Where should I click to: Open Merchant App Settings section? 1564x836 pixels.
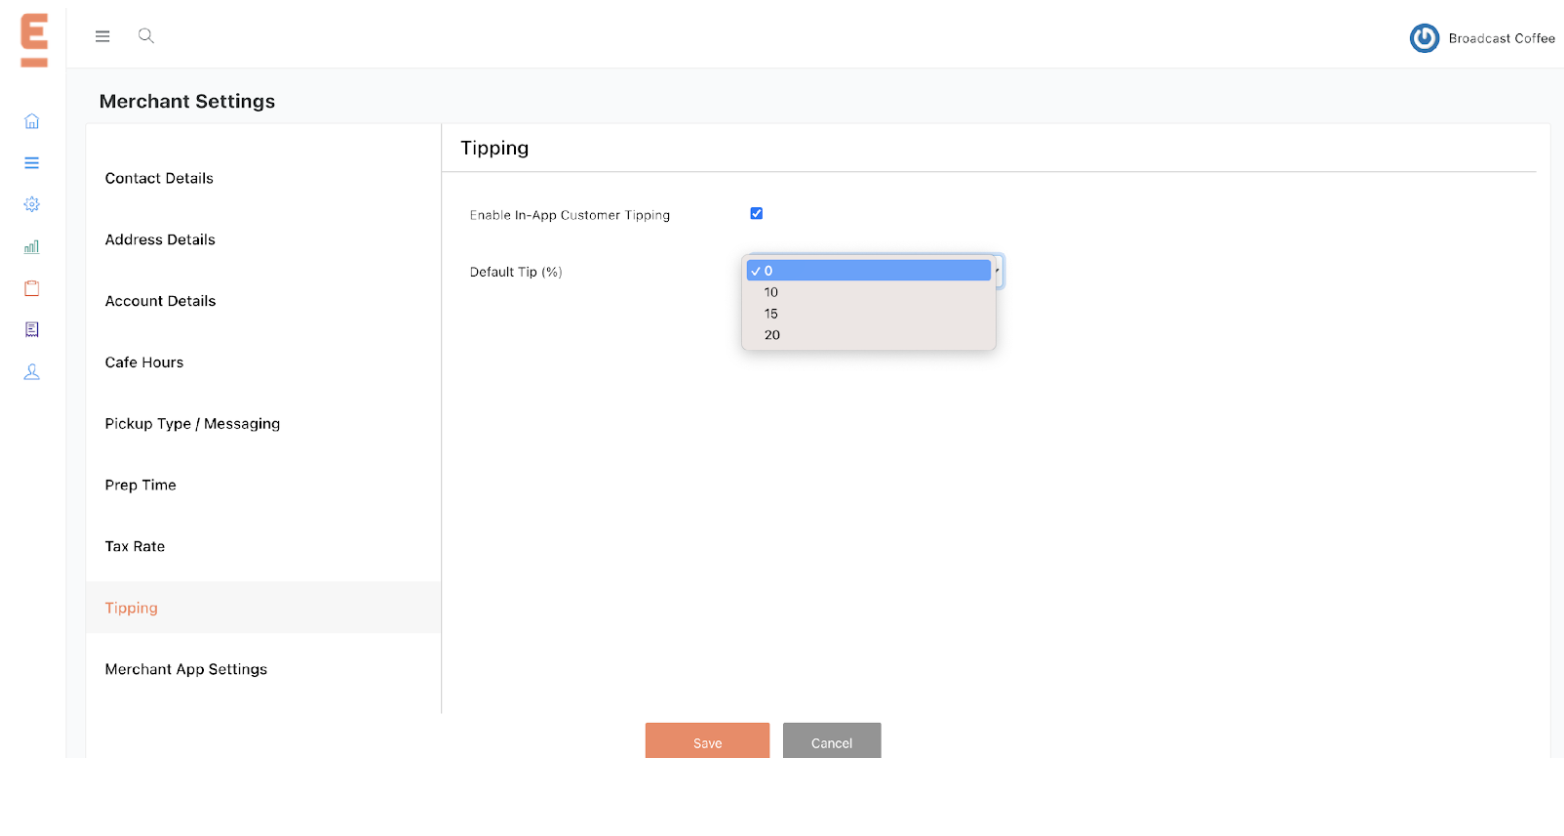[x=186, y=669]
